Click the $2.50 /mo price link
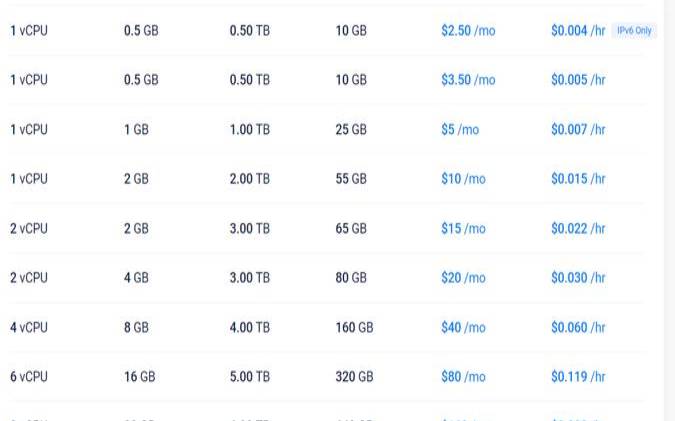 coord(468,31)
